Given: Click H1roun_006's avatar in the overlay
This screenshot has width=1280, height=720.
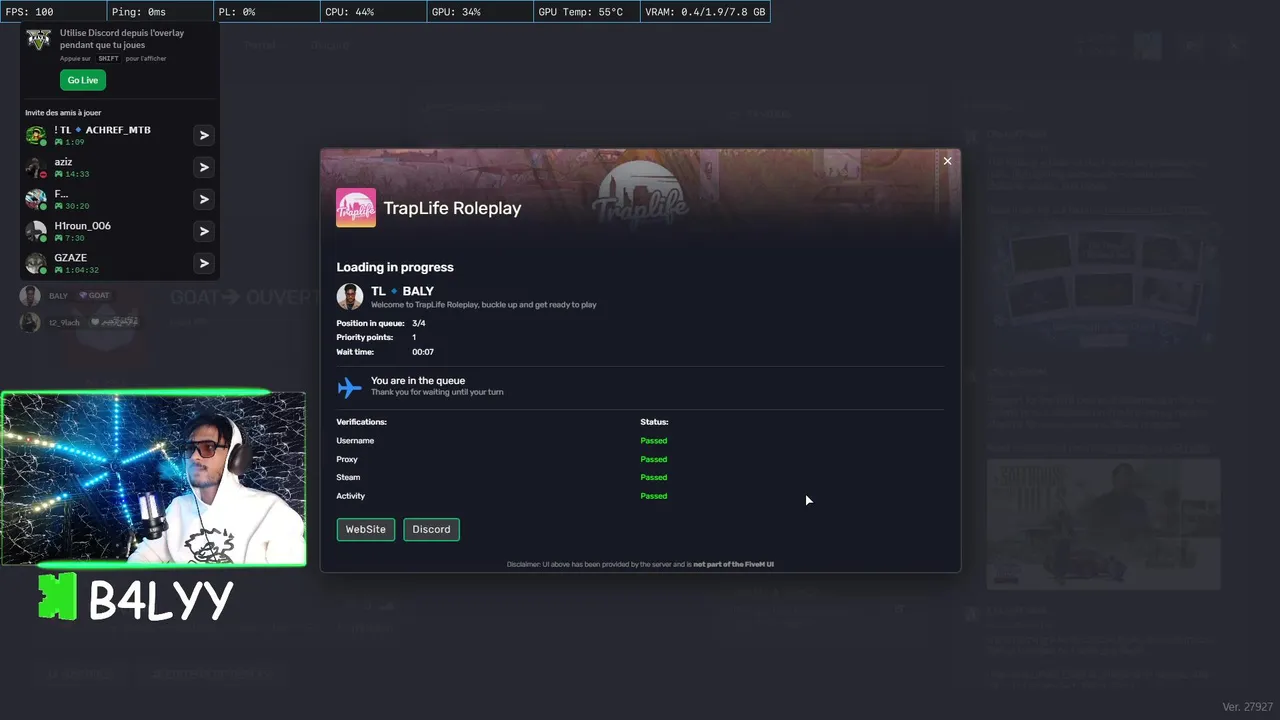Looking at the screenshot, I should point(36,231).
